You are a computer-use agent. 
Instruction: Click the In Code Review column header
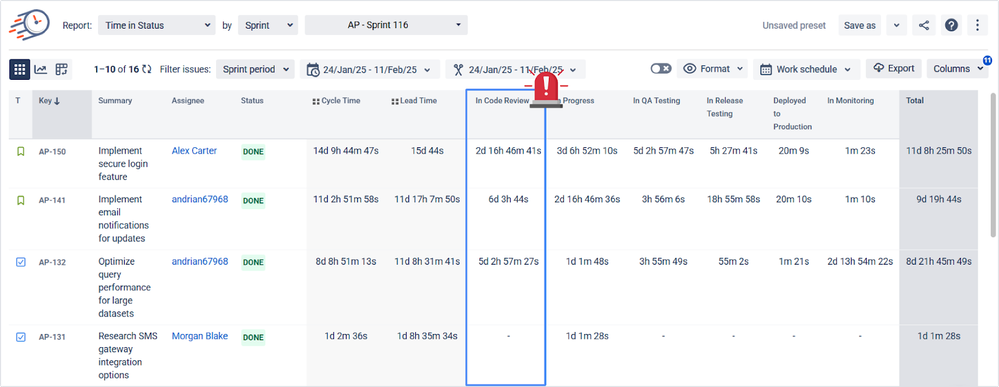tap(502, 101)
